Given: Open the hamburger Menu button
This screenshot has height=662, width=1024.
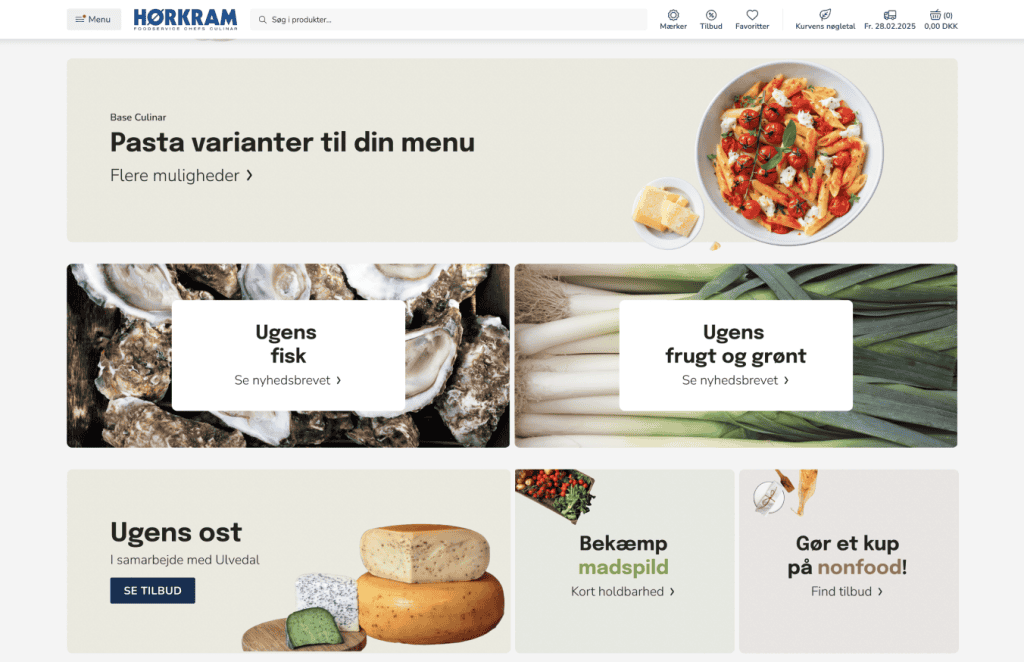Looking at the screenshot, I should (x=93, y=19).
